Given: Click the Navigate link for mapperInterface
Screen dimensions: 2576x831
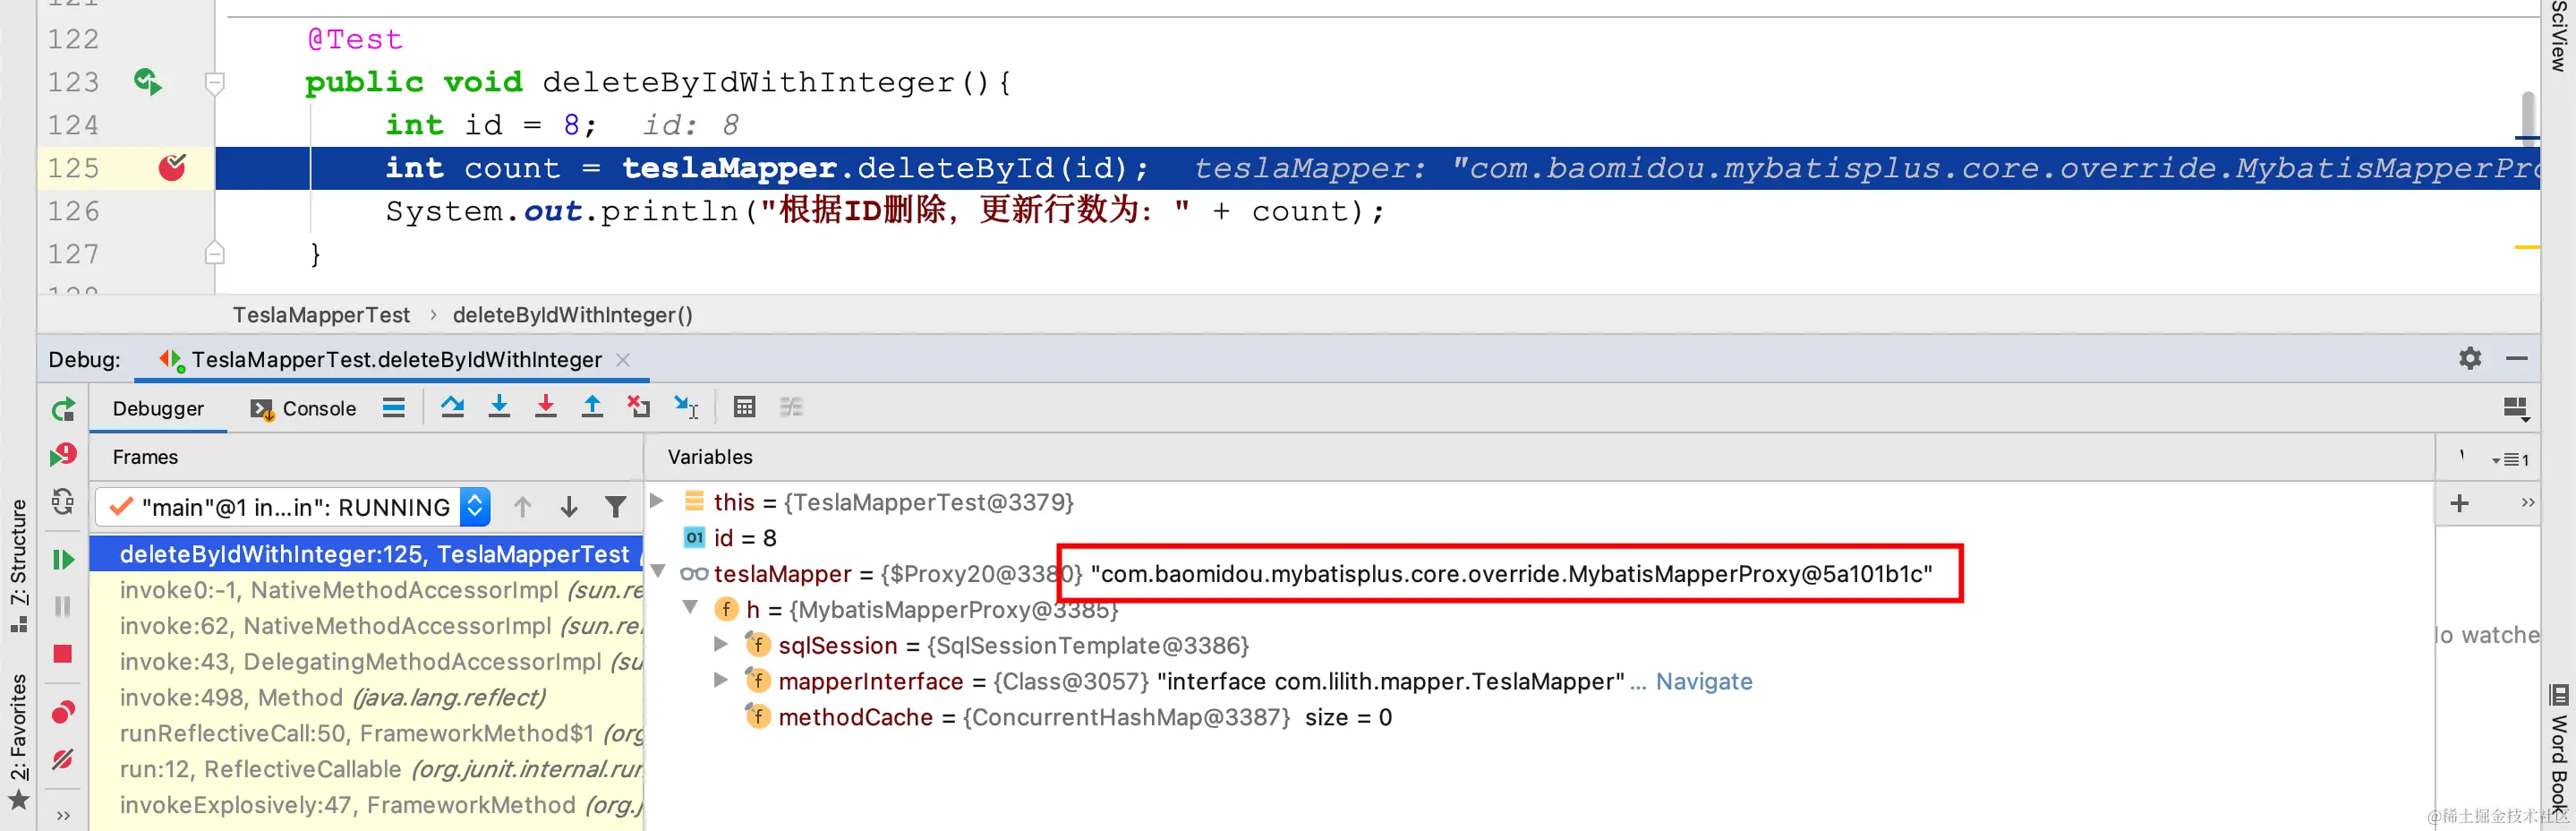Looking at the screenshot, I should (1704, 681).
